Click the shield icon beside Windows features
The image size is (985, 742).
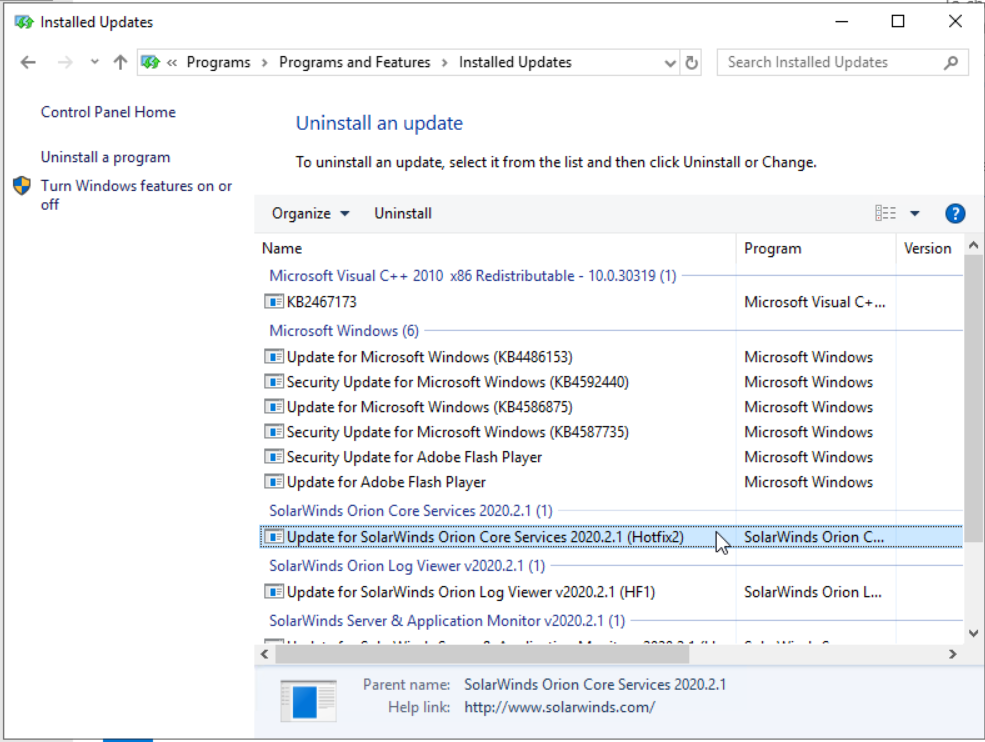click(22, 185)
